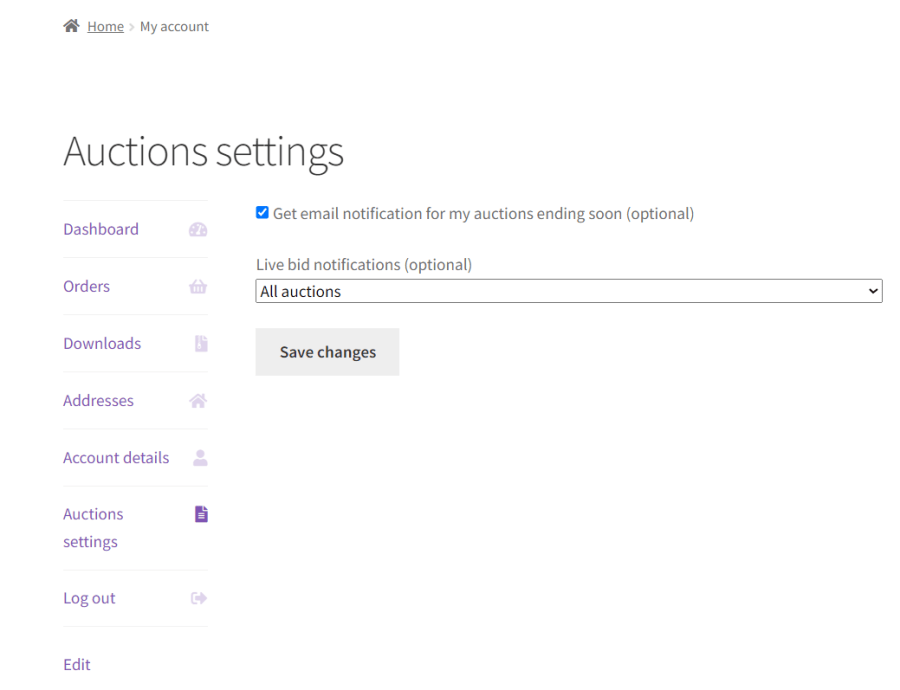900x690 pixels.
Task: Click the My account breadcrumb text
Action: [x=174, y=26]
